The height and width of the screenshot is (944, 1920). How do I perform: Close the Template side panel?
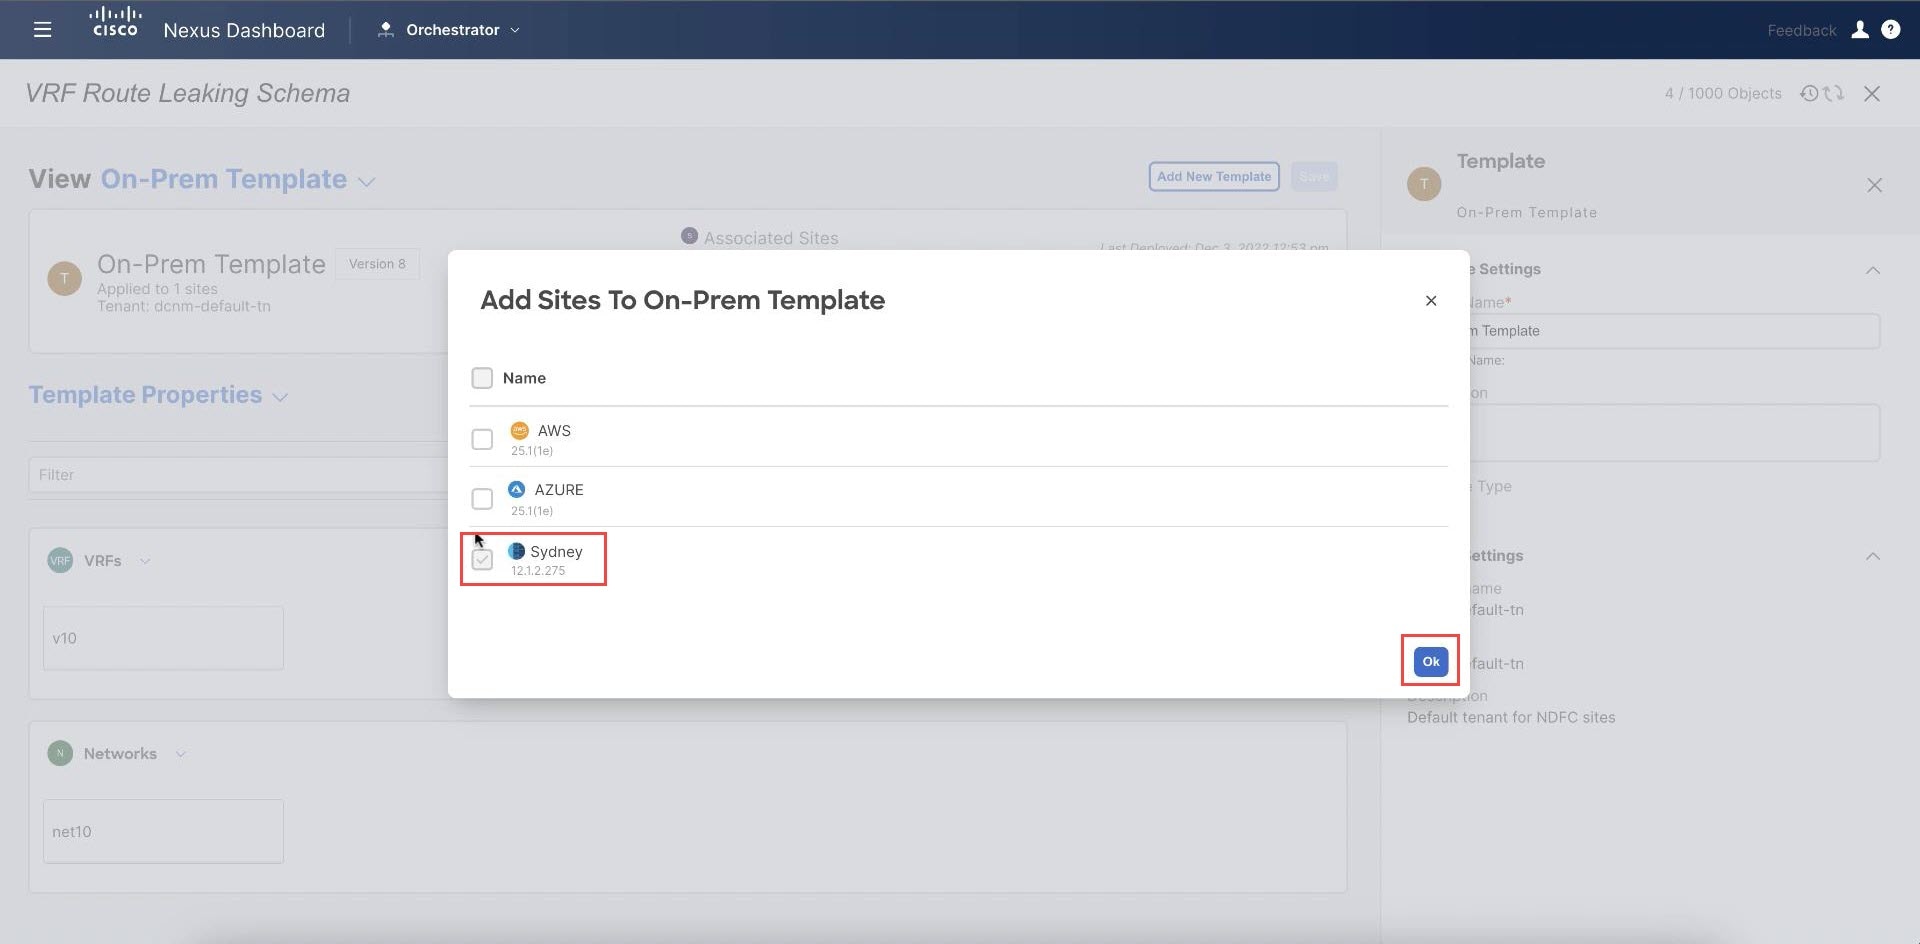click(1874, 185)
